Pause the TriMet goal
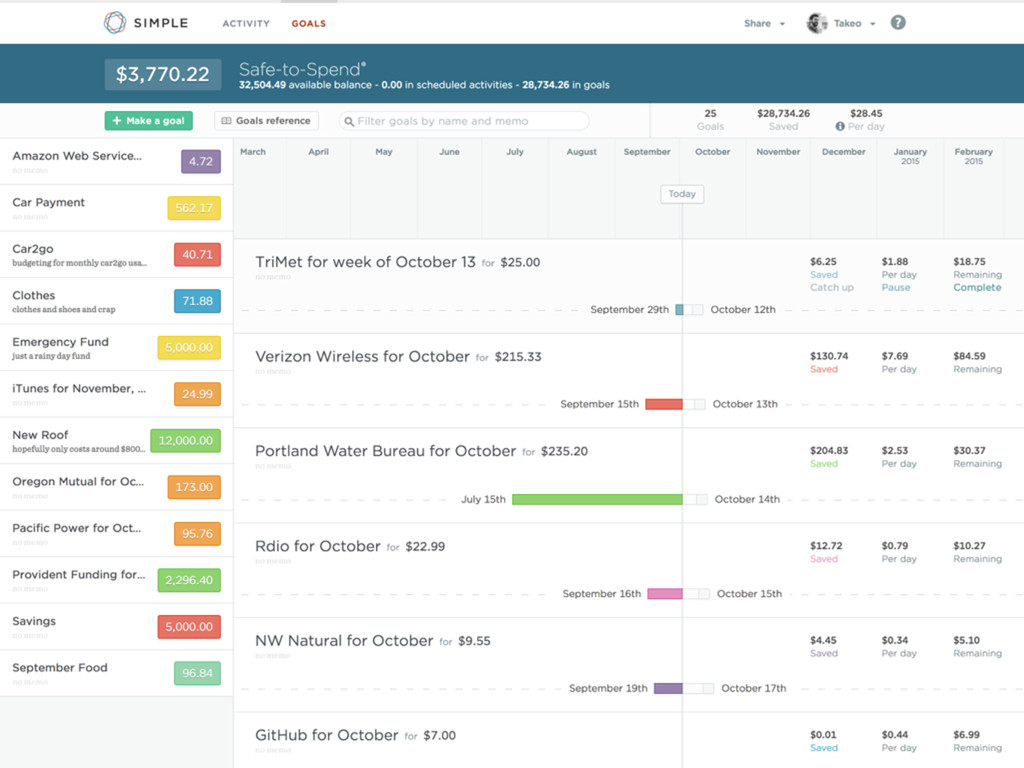Viewport: 1024px width, 768px height. [x=895, y=287]
